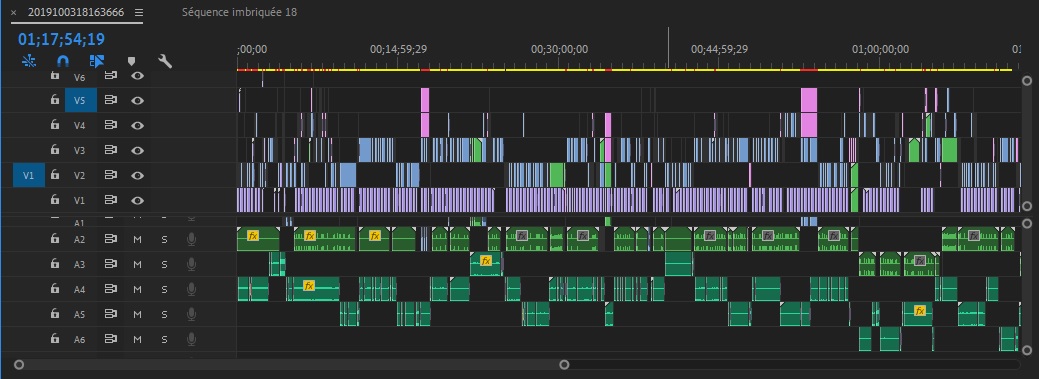Image resolution: width=1039 pixels, height=379 pixels.
Task: Toggle lock on video track V2
Action: point(55,175)
